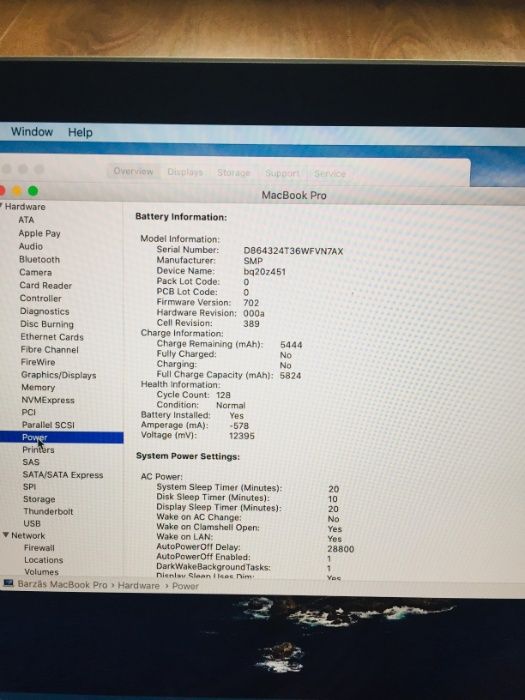Screen dimensions: 525x700
Task: Select Graphics/Displays in the sidebar
Action: pyautogui.click(x=58, y=375)
